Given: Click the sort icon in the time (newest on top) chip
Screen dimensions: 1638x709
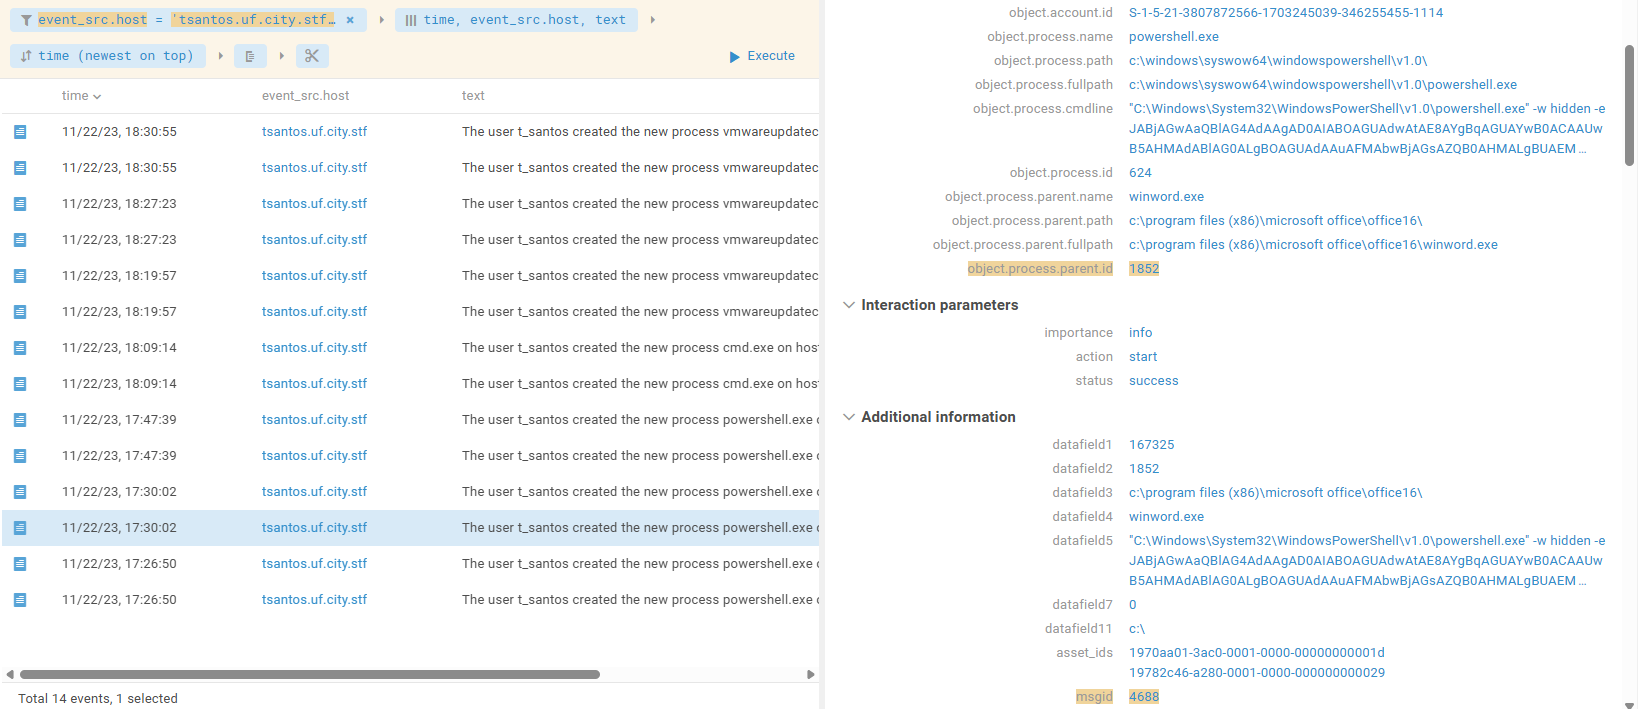Looking at the screenshot, I should 26,56.
